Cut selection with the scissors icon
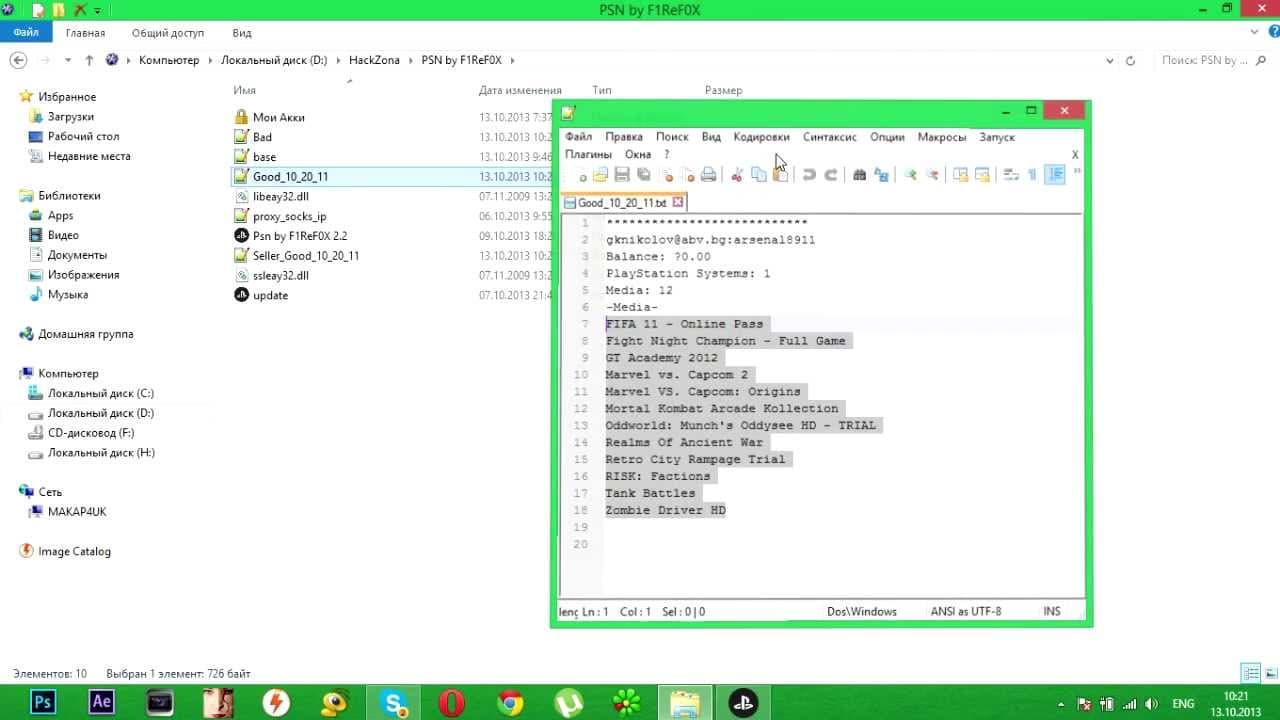The width and height of the screenshot is (1280, 720). pyautogui.click(x=737, y=175)
